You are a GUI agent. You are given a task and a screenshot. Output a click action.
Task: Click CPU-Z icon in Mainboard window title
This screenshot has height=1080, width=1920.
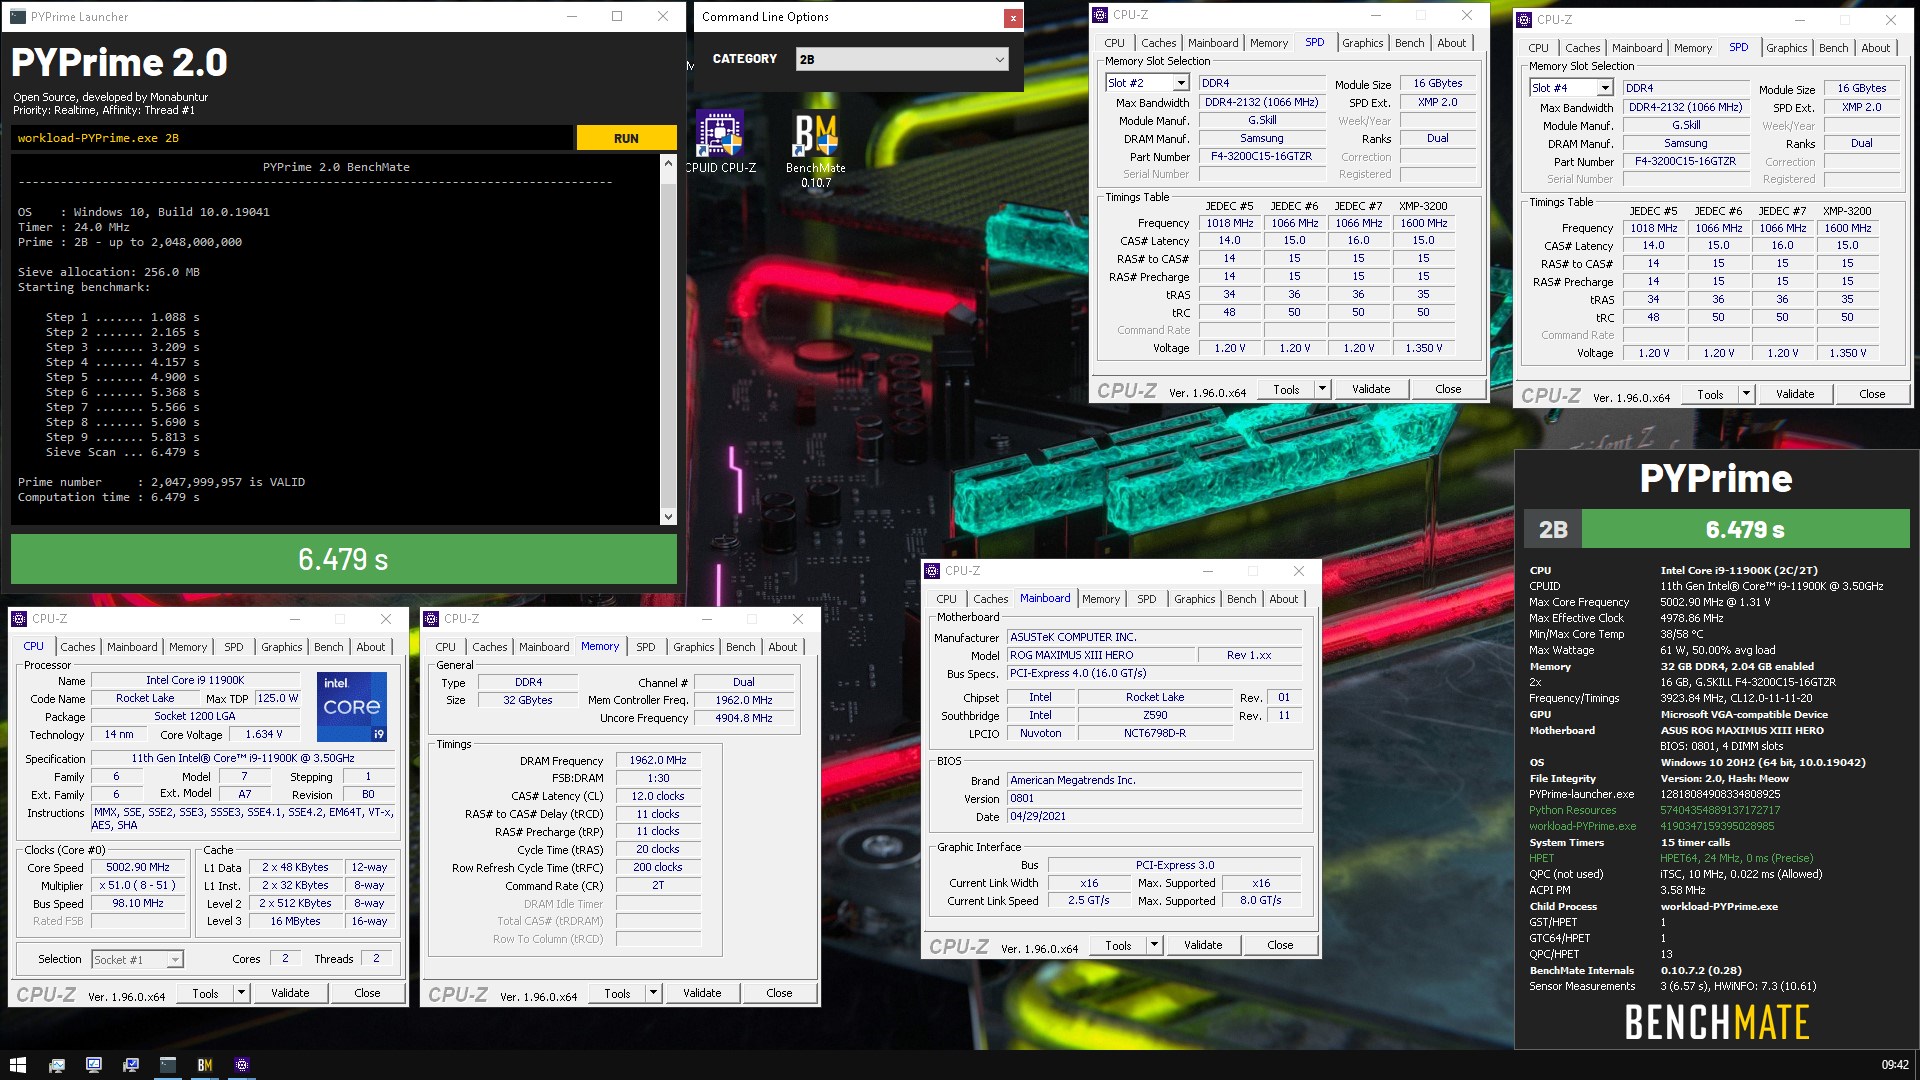(932, 571)
